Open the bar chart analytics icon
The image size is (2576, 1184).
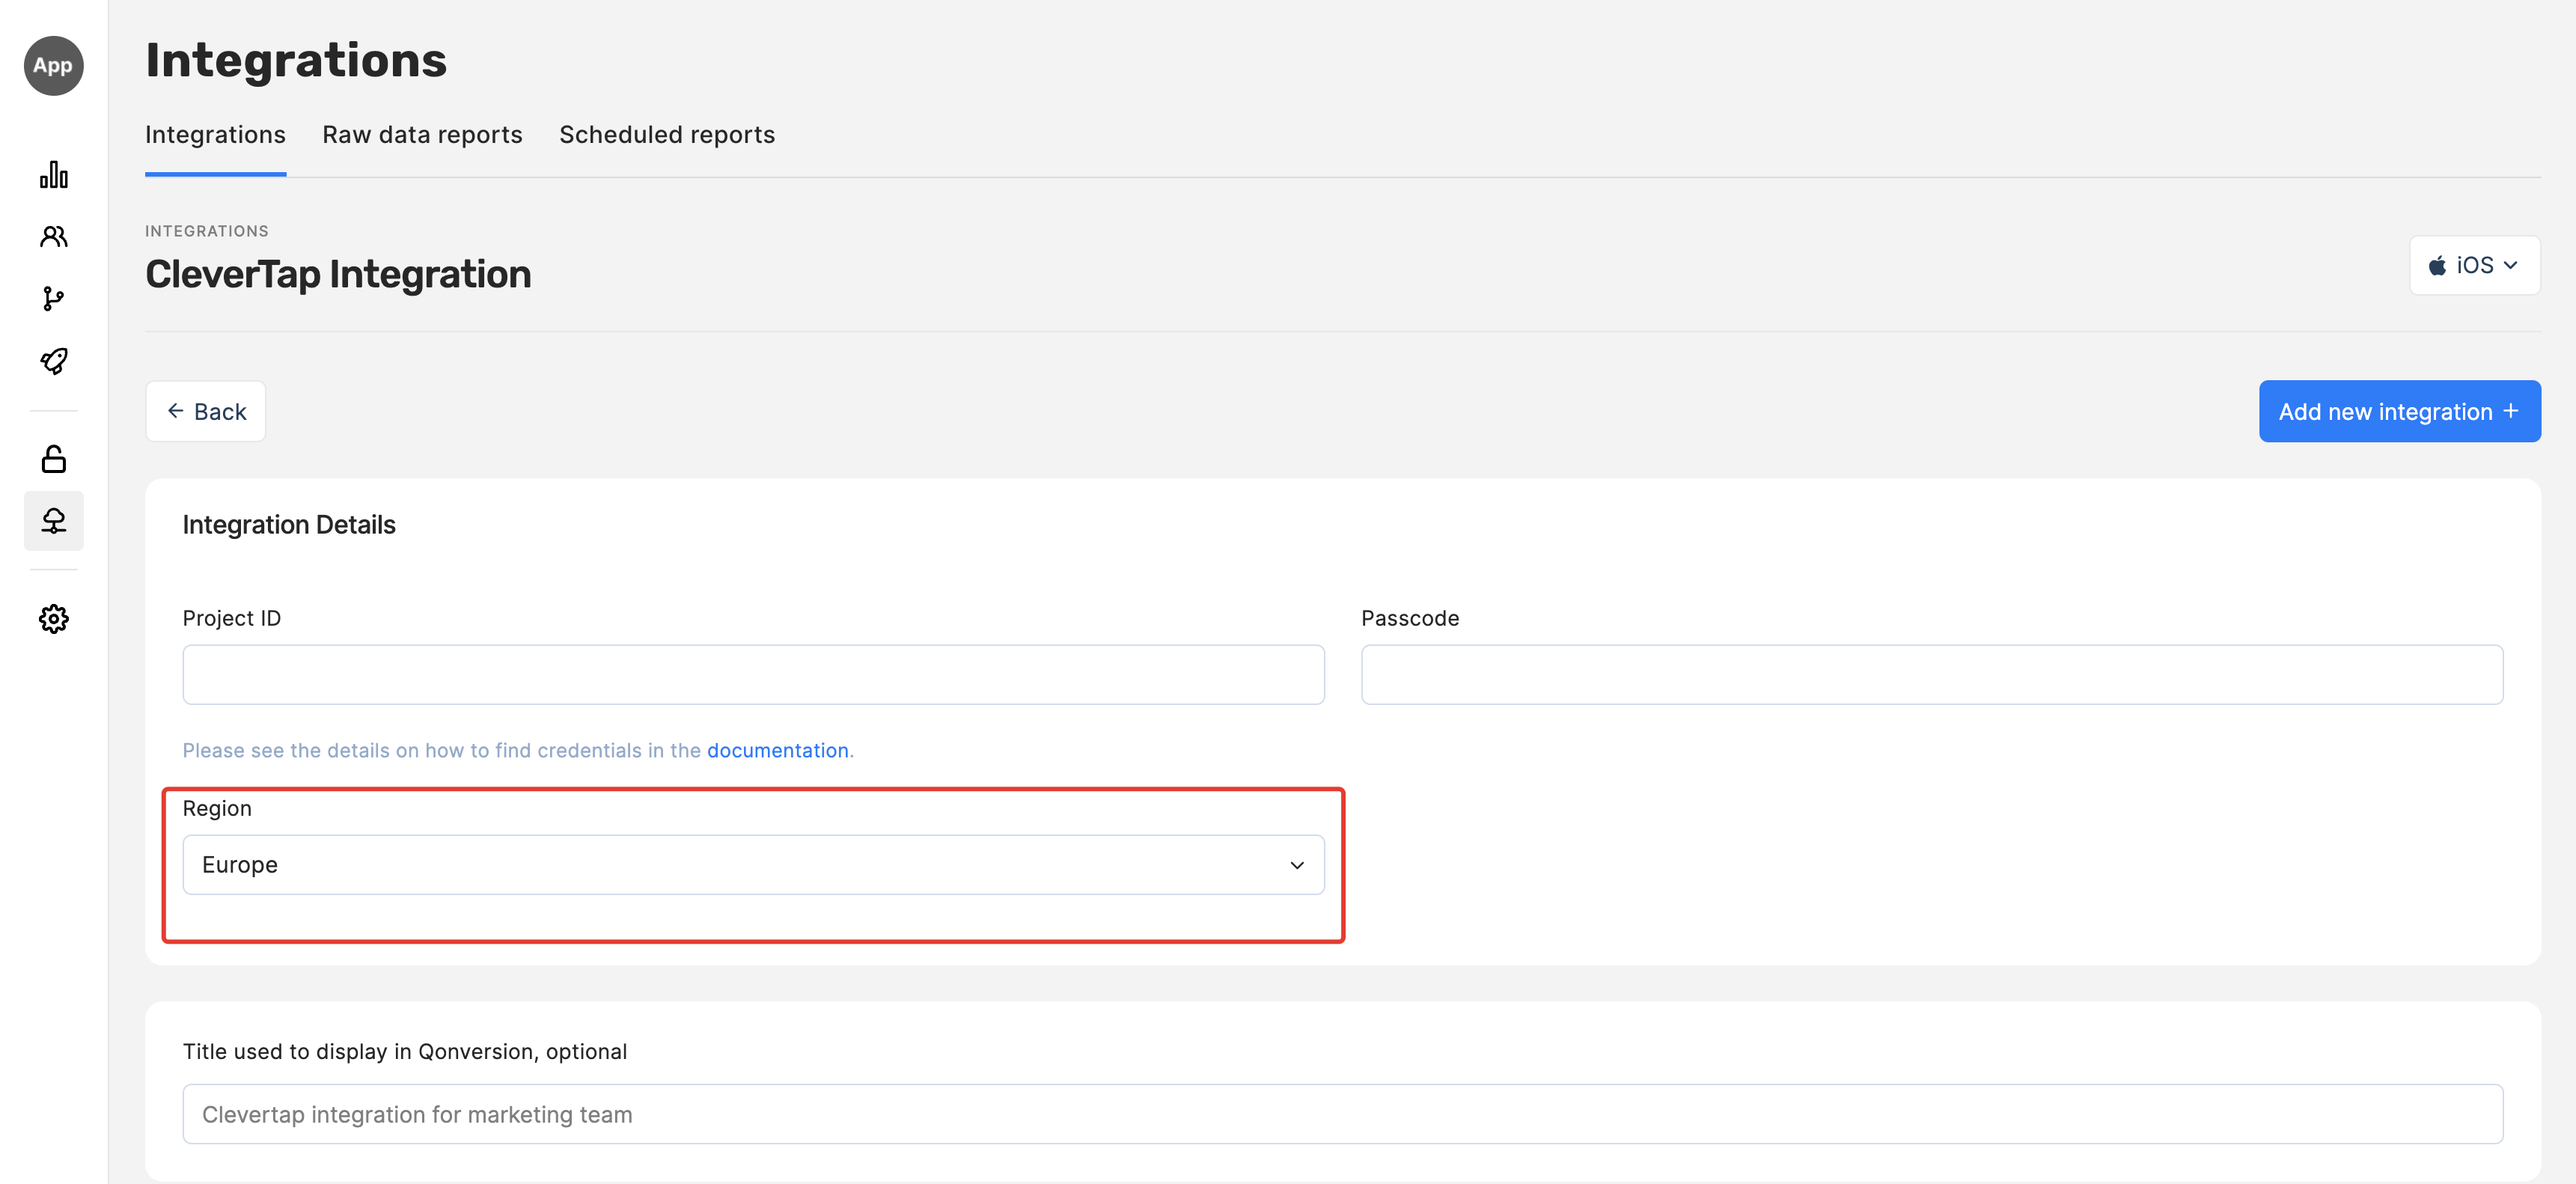[53, 175]
